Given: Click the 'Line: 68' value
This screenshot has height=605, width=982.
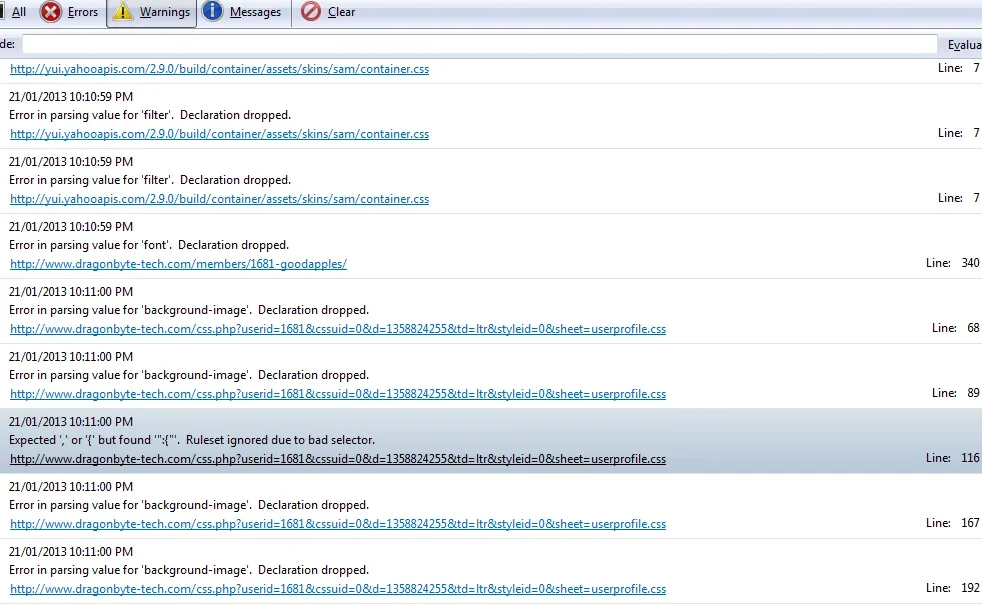Looking at the screenshot, I should 956,328.
